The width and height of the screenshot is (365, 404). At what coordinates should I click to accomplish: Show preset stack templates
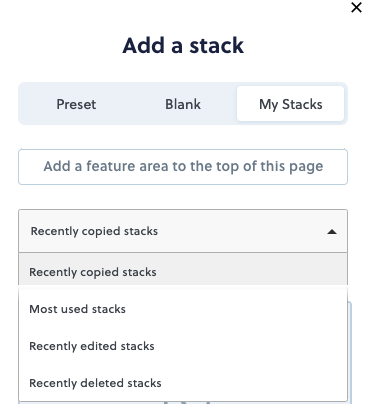[x=76, y=104]
